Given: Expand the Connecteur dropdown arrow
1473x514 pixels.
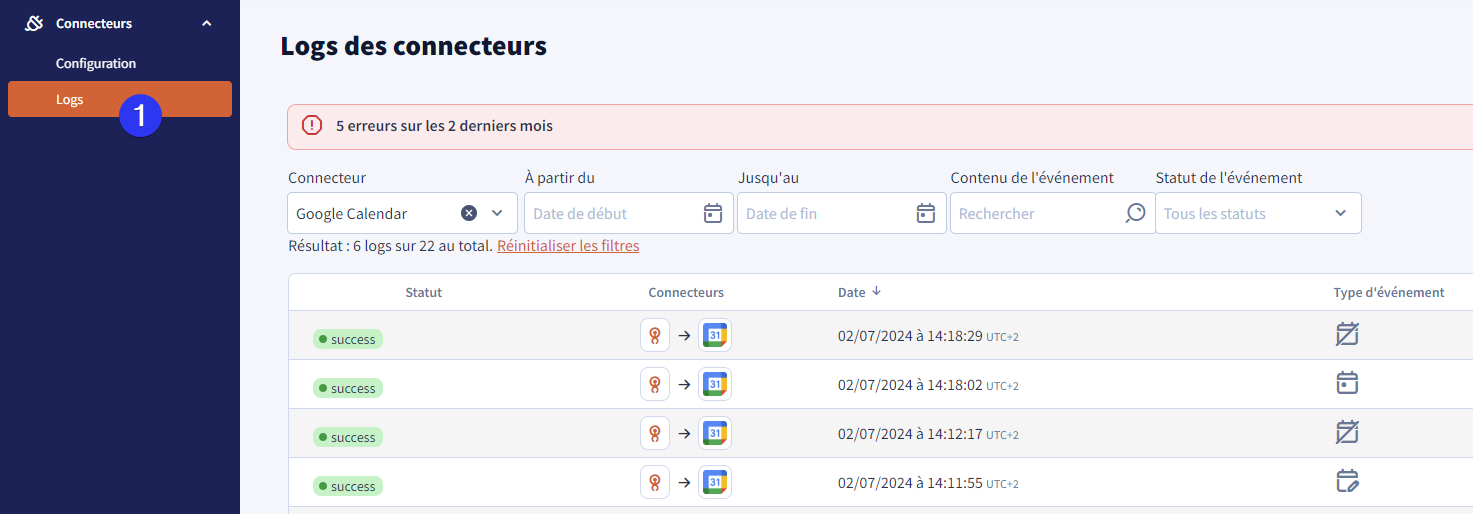Looking at the screenshot, I should [497, 213].
